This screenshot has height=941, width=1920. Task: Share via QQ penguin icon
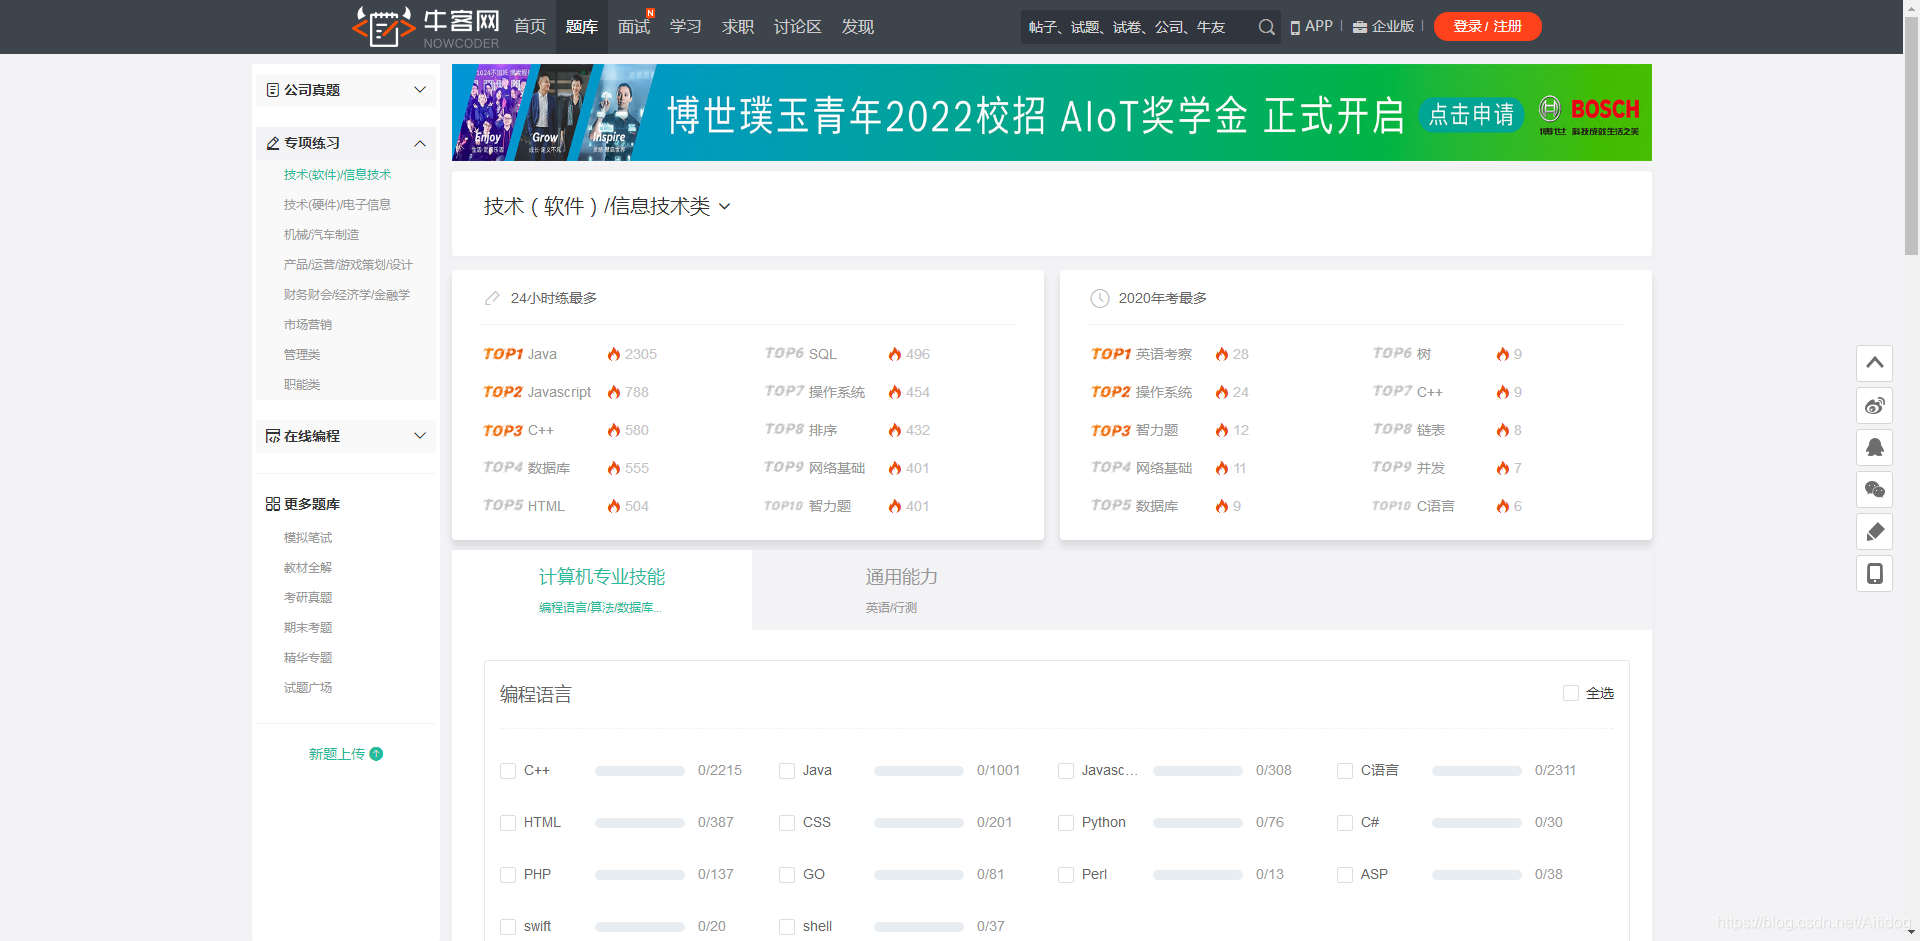(x=1875, y=447)
